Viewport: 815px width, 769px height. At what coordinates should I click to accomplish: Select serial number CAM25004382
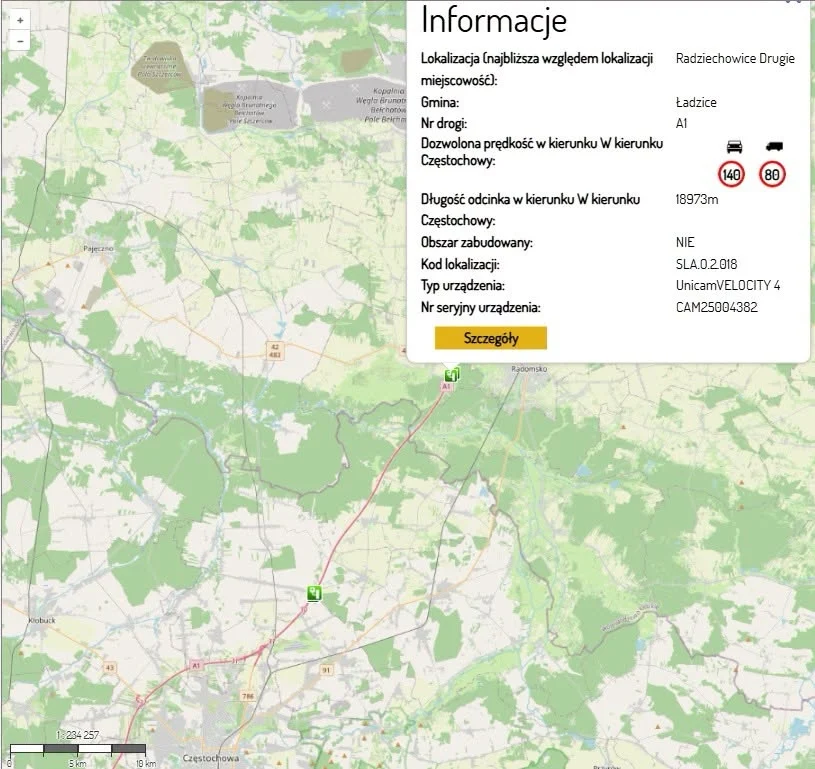pyautogui.click(x=716, y=307)
